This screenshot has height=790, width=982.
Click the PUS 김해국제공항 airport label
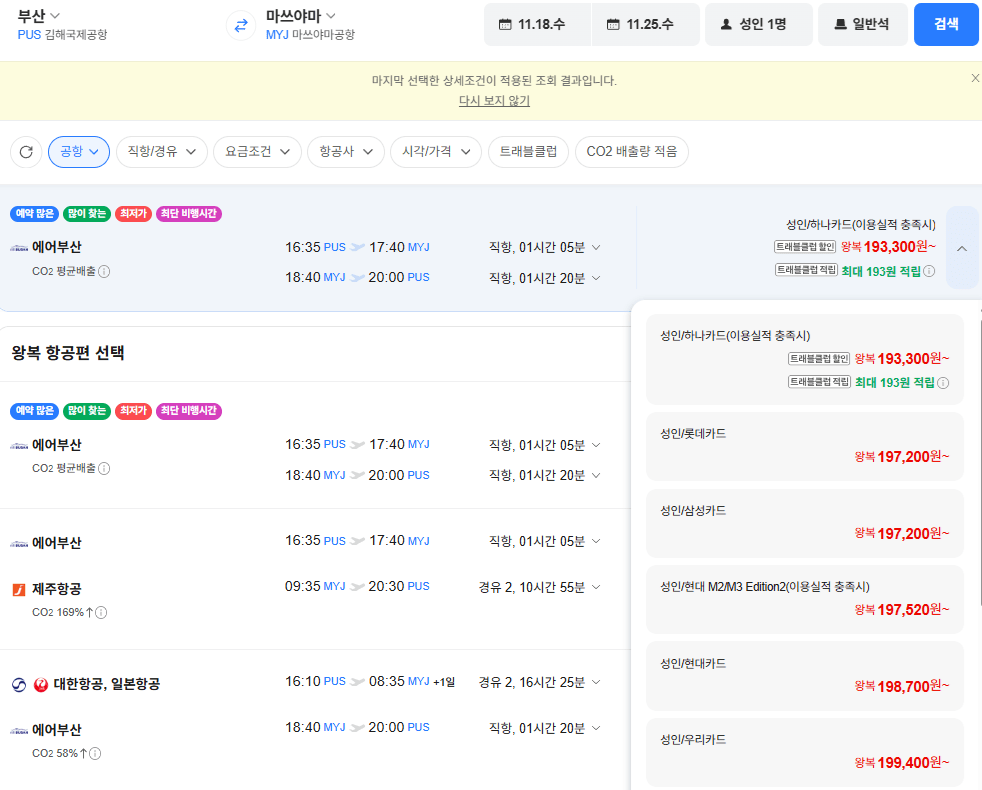(63, 35)
